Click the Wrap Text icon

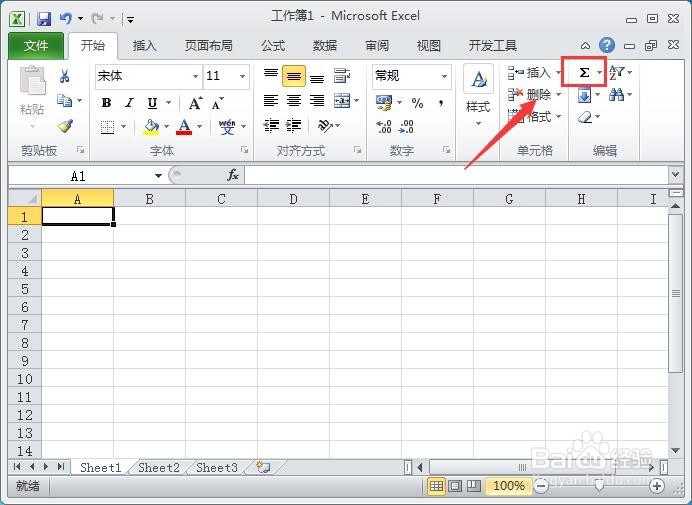pos(342,75)
